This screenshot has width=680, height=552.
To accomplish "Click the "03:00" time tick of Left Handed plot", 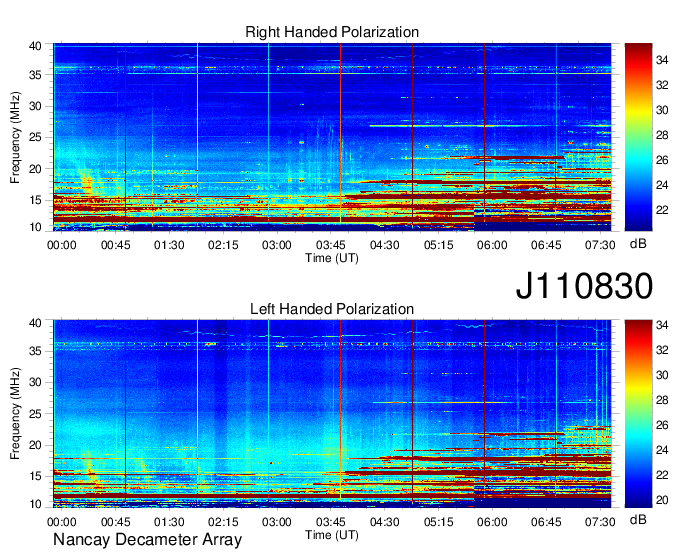I will click(x=277, y=522).
